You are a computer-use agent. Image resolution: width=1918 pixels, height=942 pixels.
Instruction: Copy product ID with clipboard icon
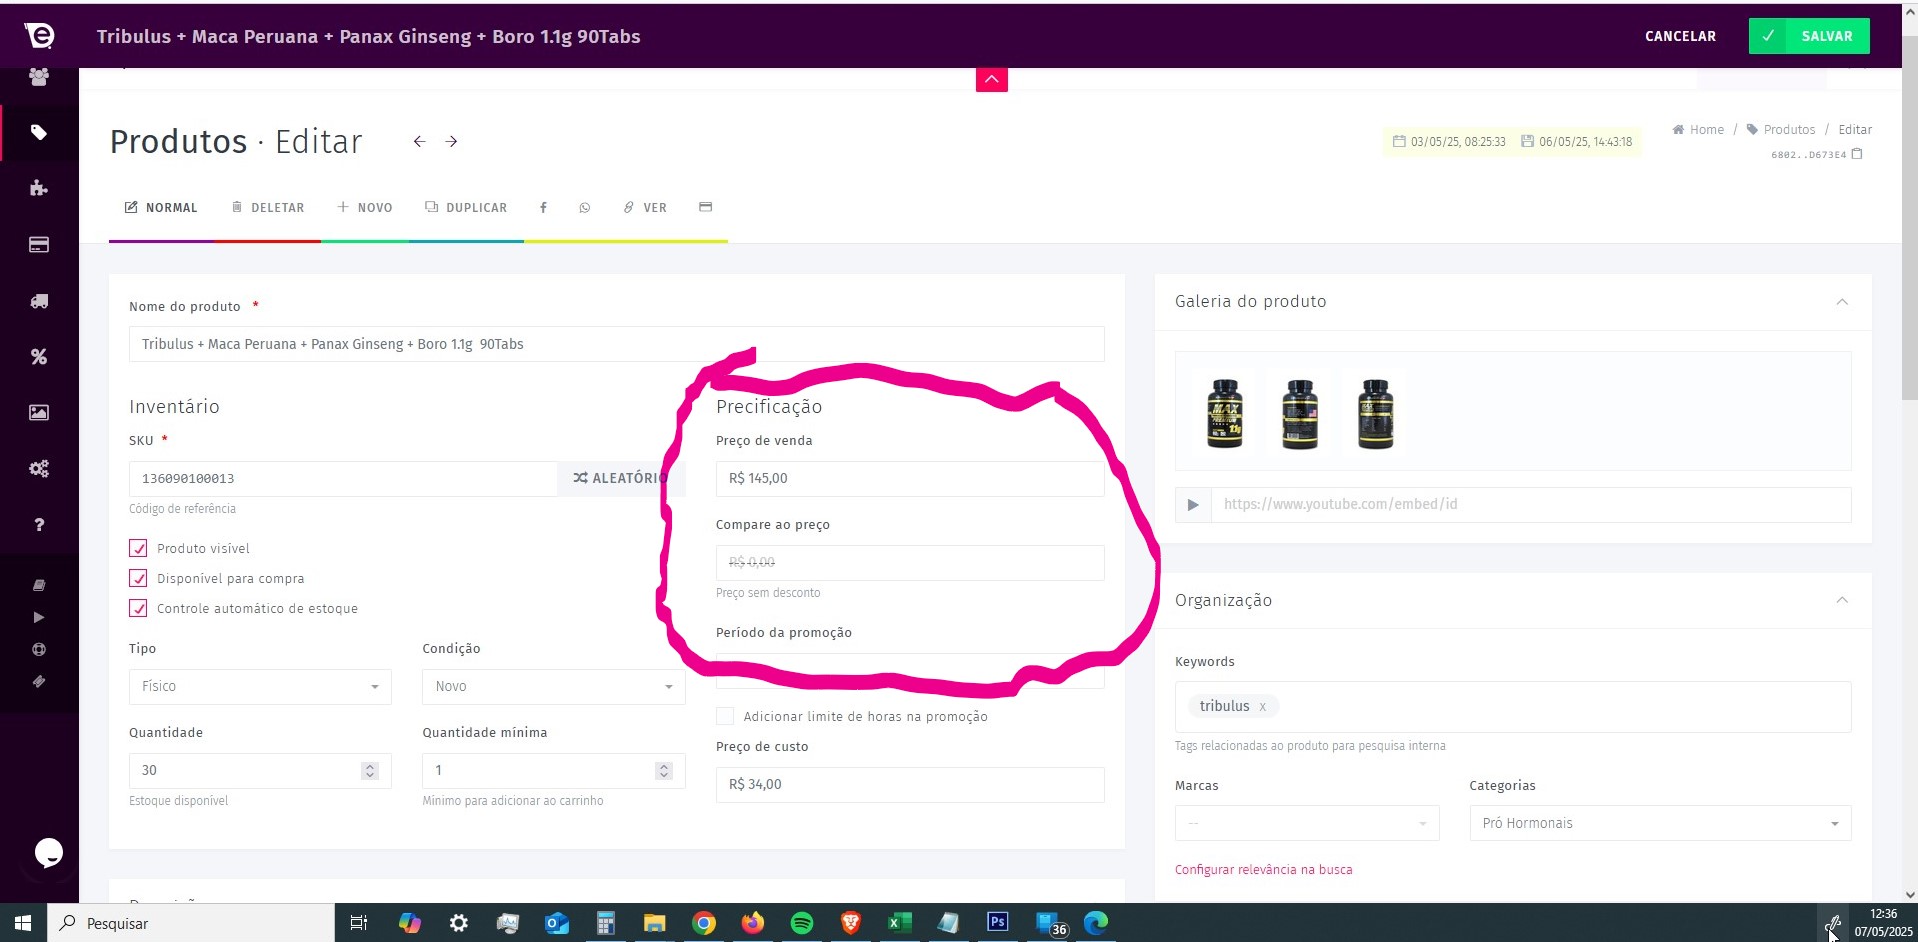pos(1857,154)
